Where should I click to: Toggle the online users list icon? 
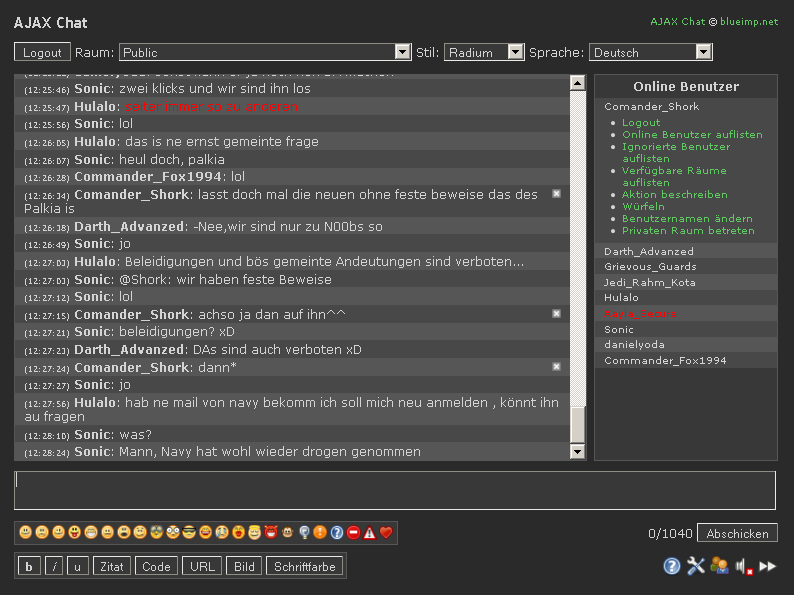point(719,566)
